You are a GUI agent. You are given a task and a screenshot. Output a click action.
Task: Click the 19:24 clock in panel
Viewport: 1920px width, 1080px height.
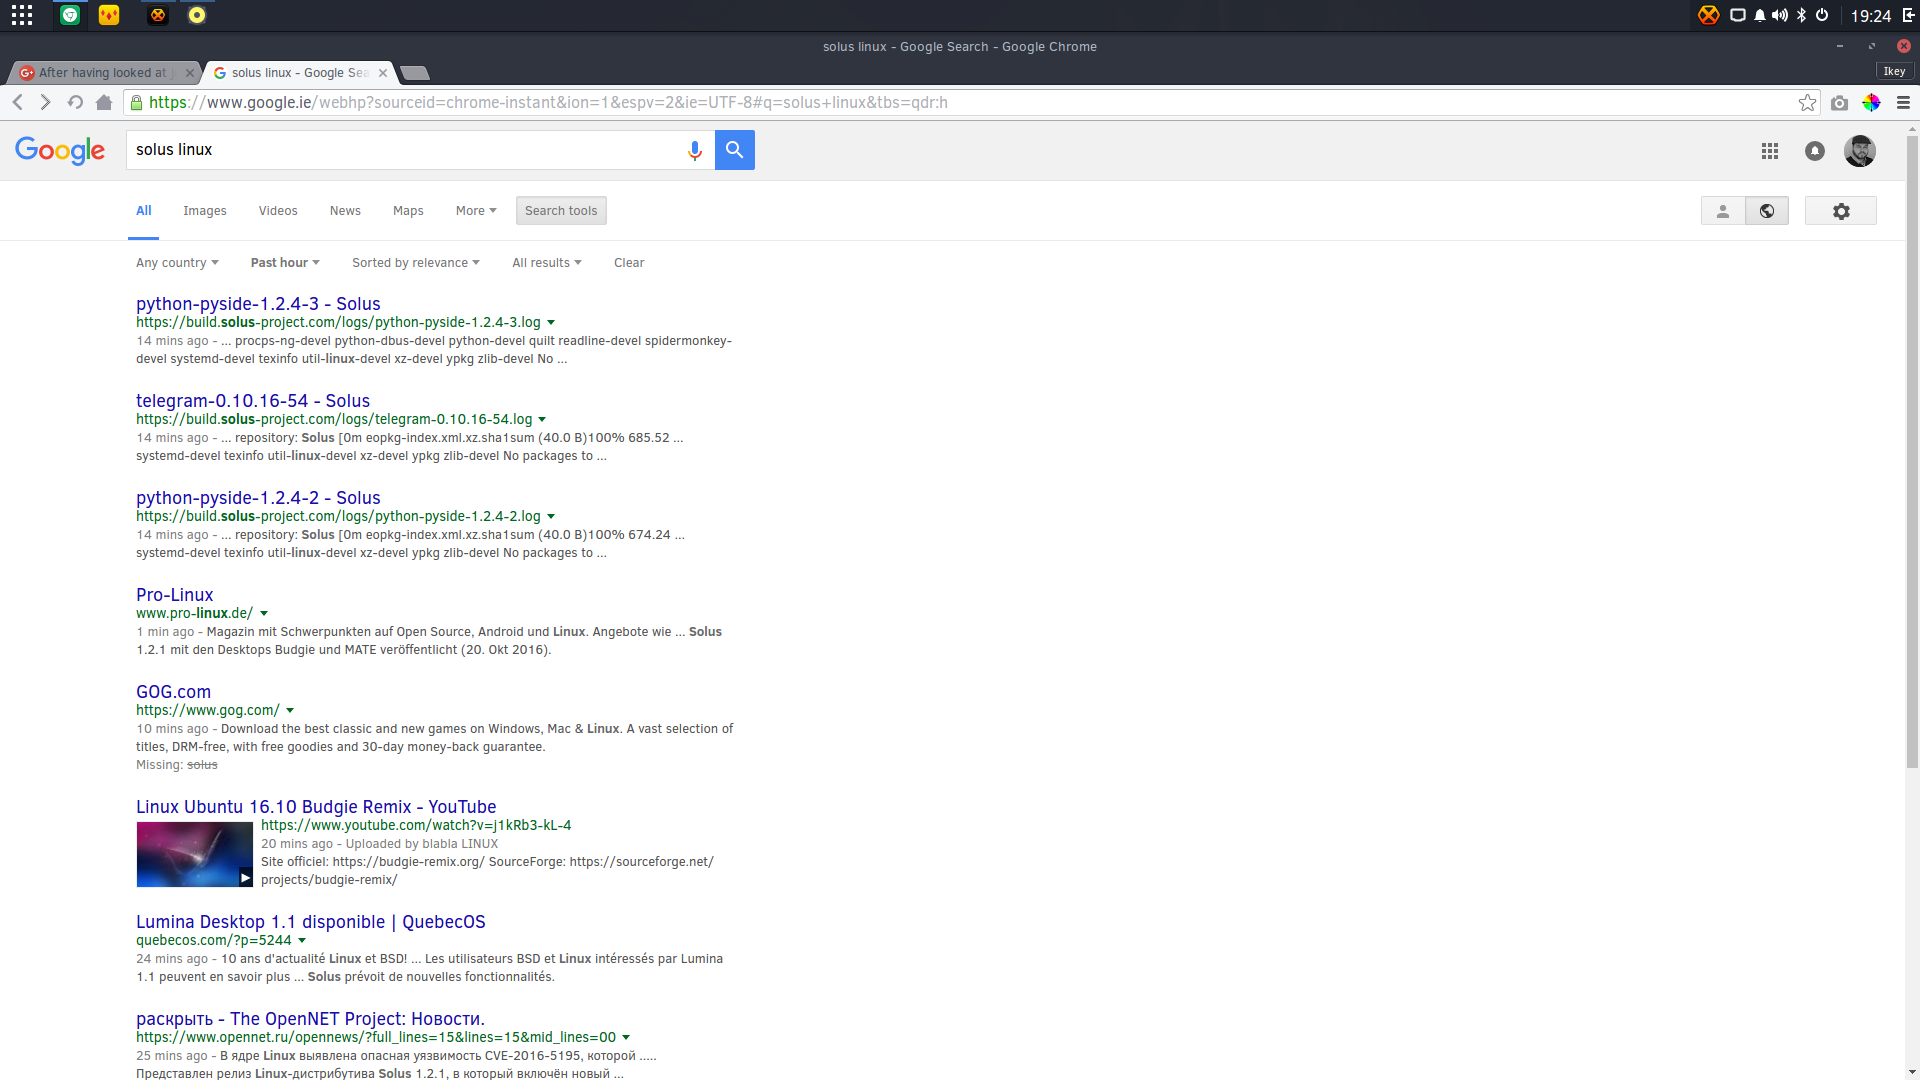point(1870,16)
